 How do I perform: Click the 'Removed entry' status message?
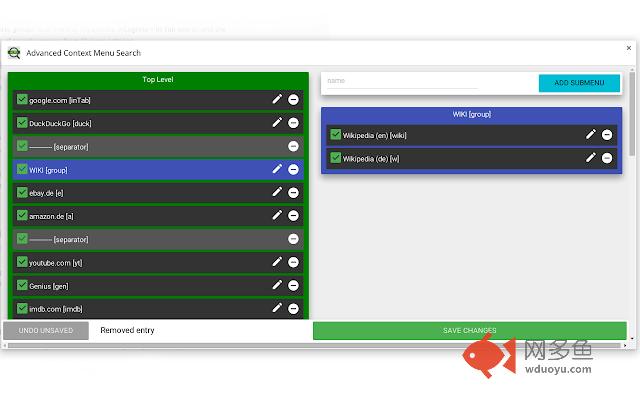(127, 330)
